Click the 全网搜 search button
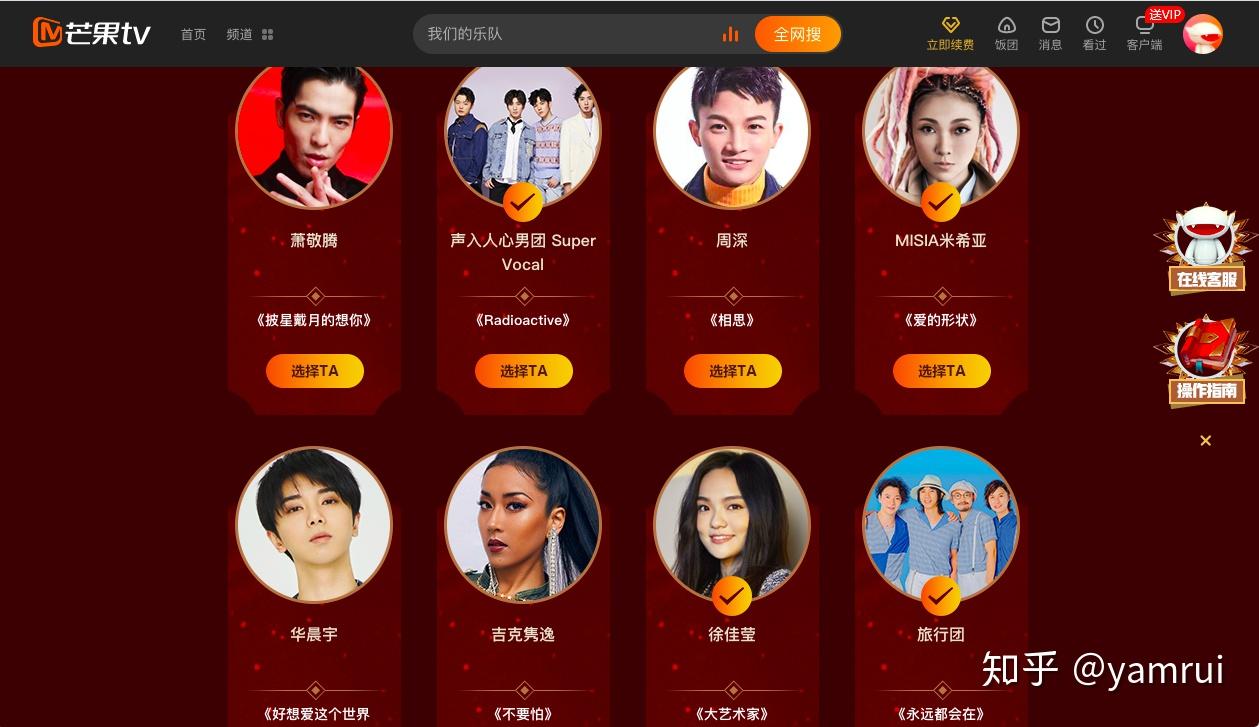Viewport: 1259px width, 727px height. click(798, 34)
